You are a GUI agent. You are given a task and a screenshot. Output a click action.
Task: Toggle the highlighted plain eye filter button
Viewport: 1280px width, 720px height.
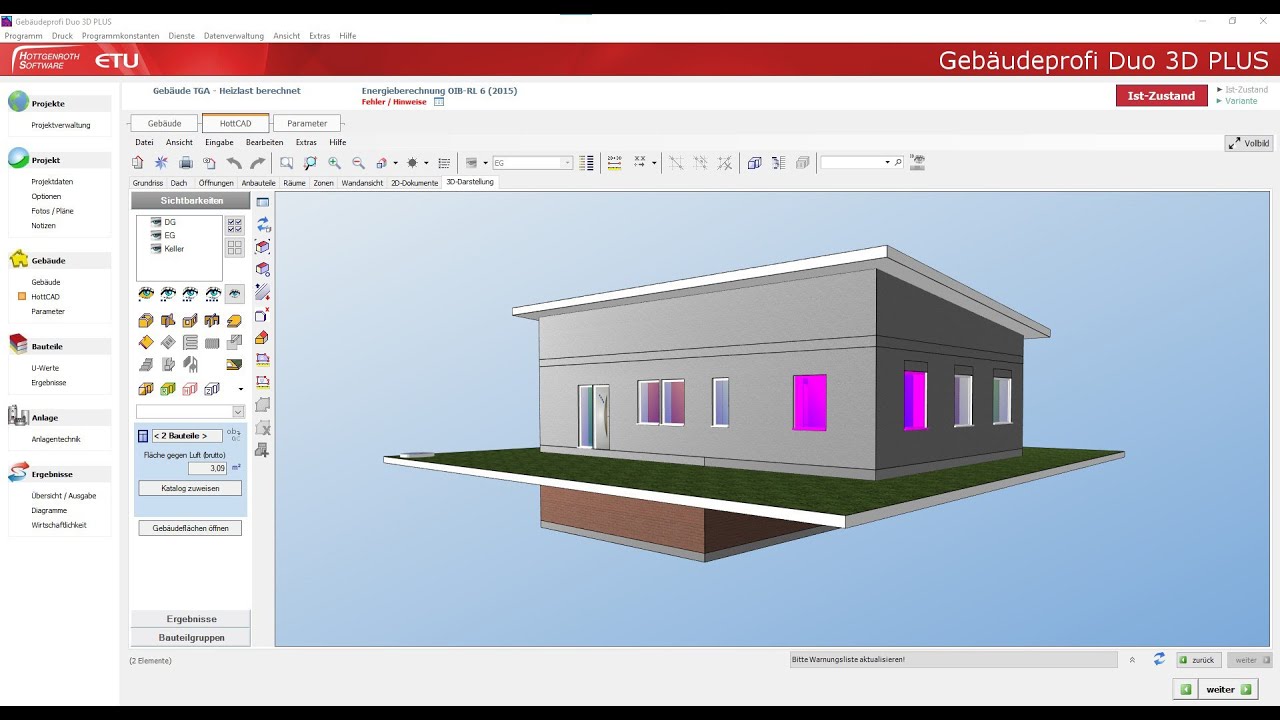click(234, 294)
